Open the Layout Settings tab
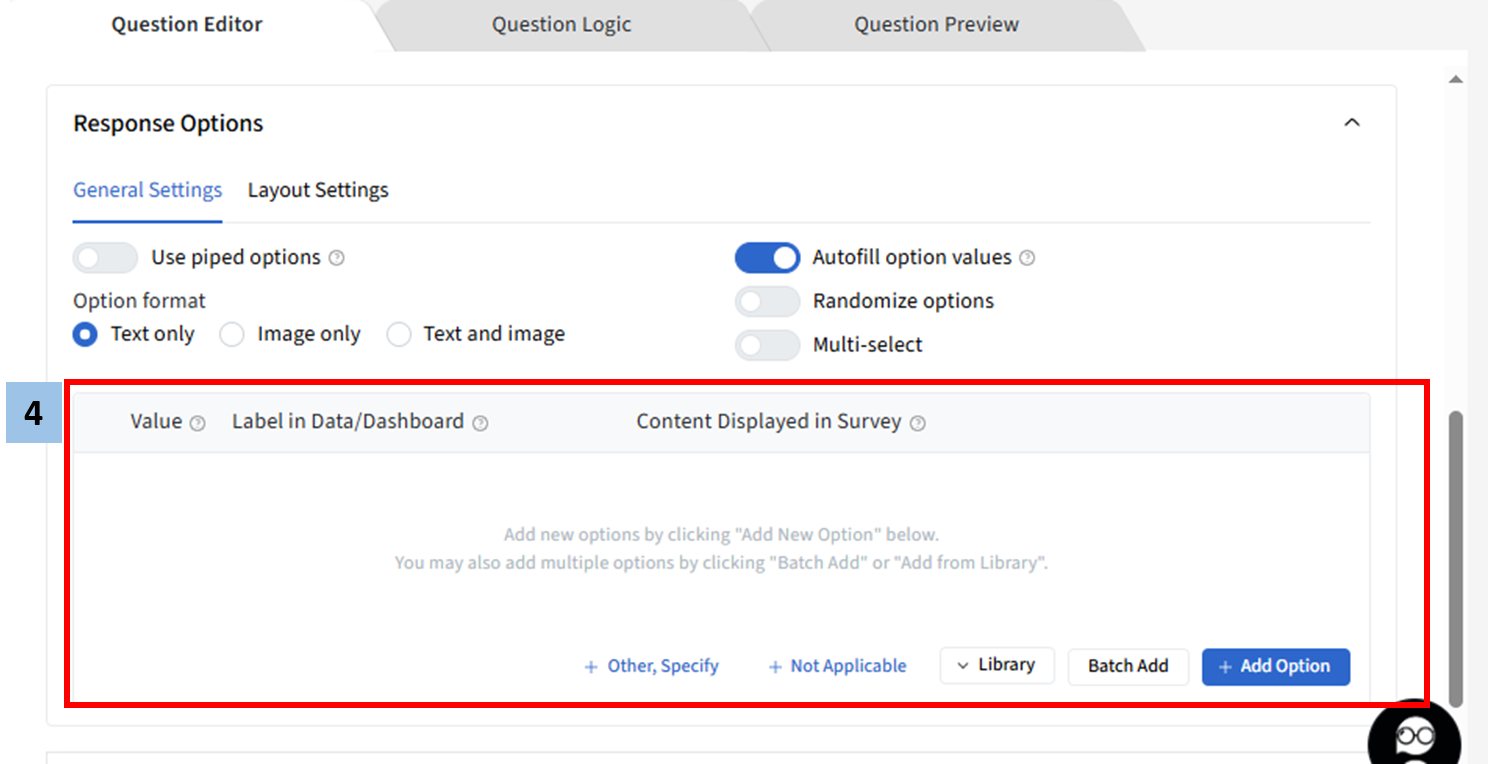The width and height of the screenshot is (1488, 764). [x=318, y=190]
